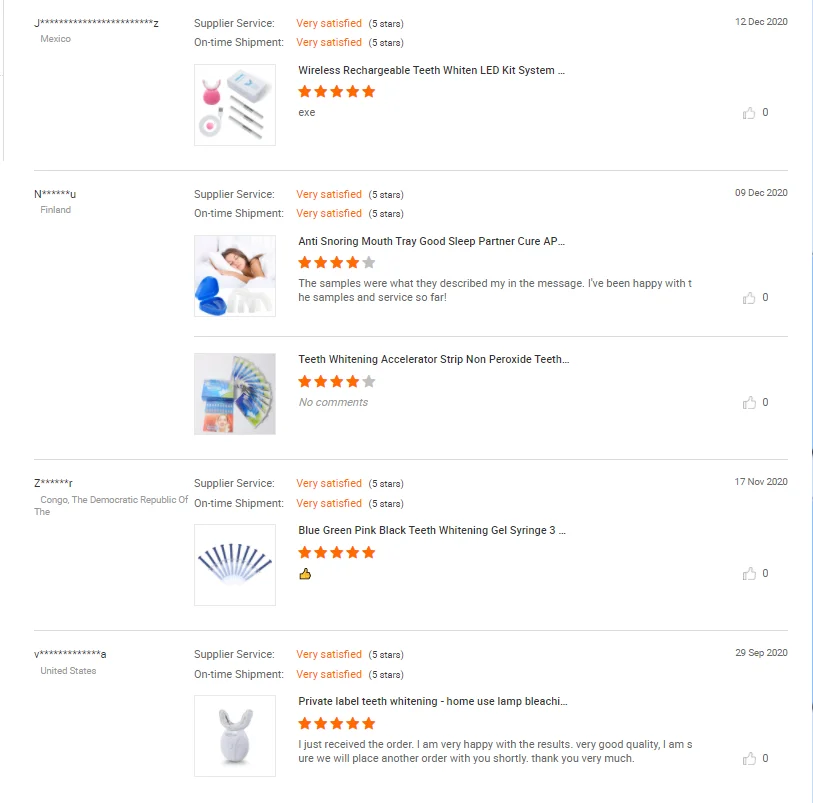Click the star rating under Anti Snoring Mouth Tray
This screenshot has width=813, height=803.
tap(336, 263)
